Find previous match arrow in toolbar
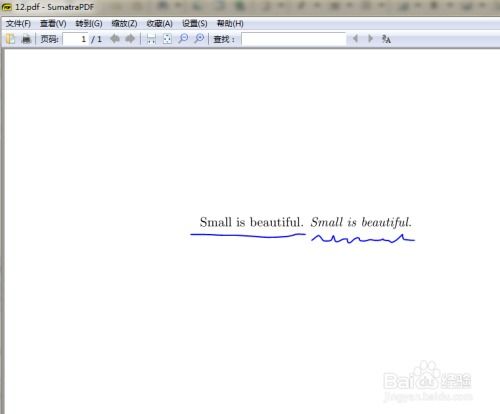This screenshot has width=500, height=414. 355,39
